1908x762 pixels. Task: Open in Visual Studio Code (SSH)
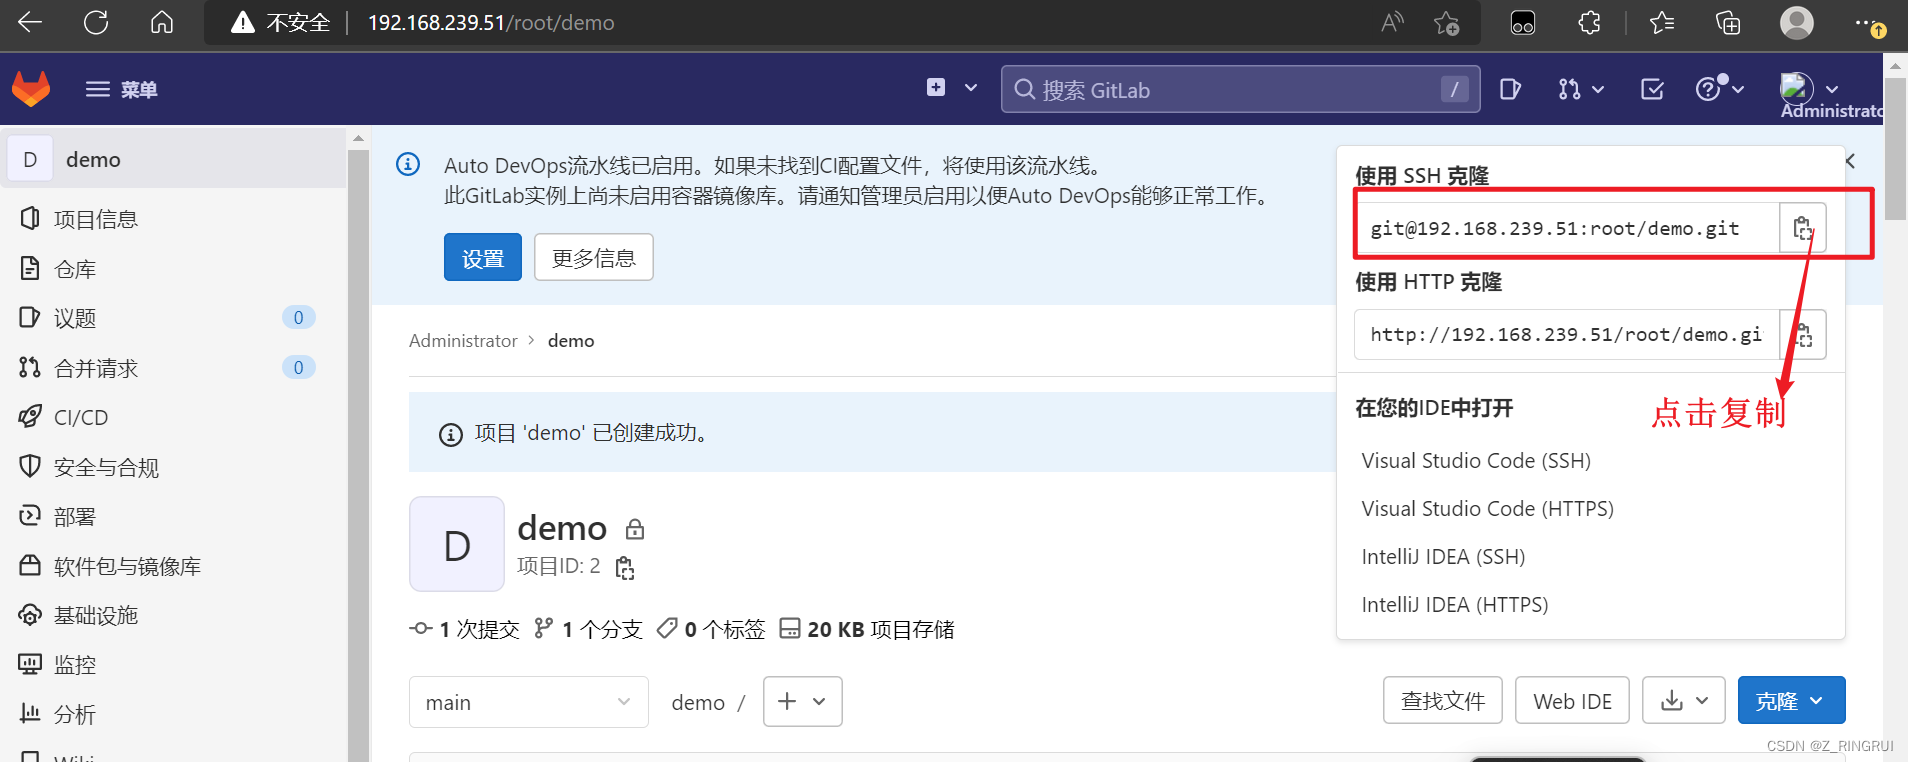[1476, 461]
